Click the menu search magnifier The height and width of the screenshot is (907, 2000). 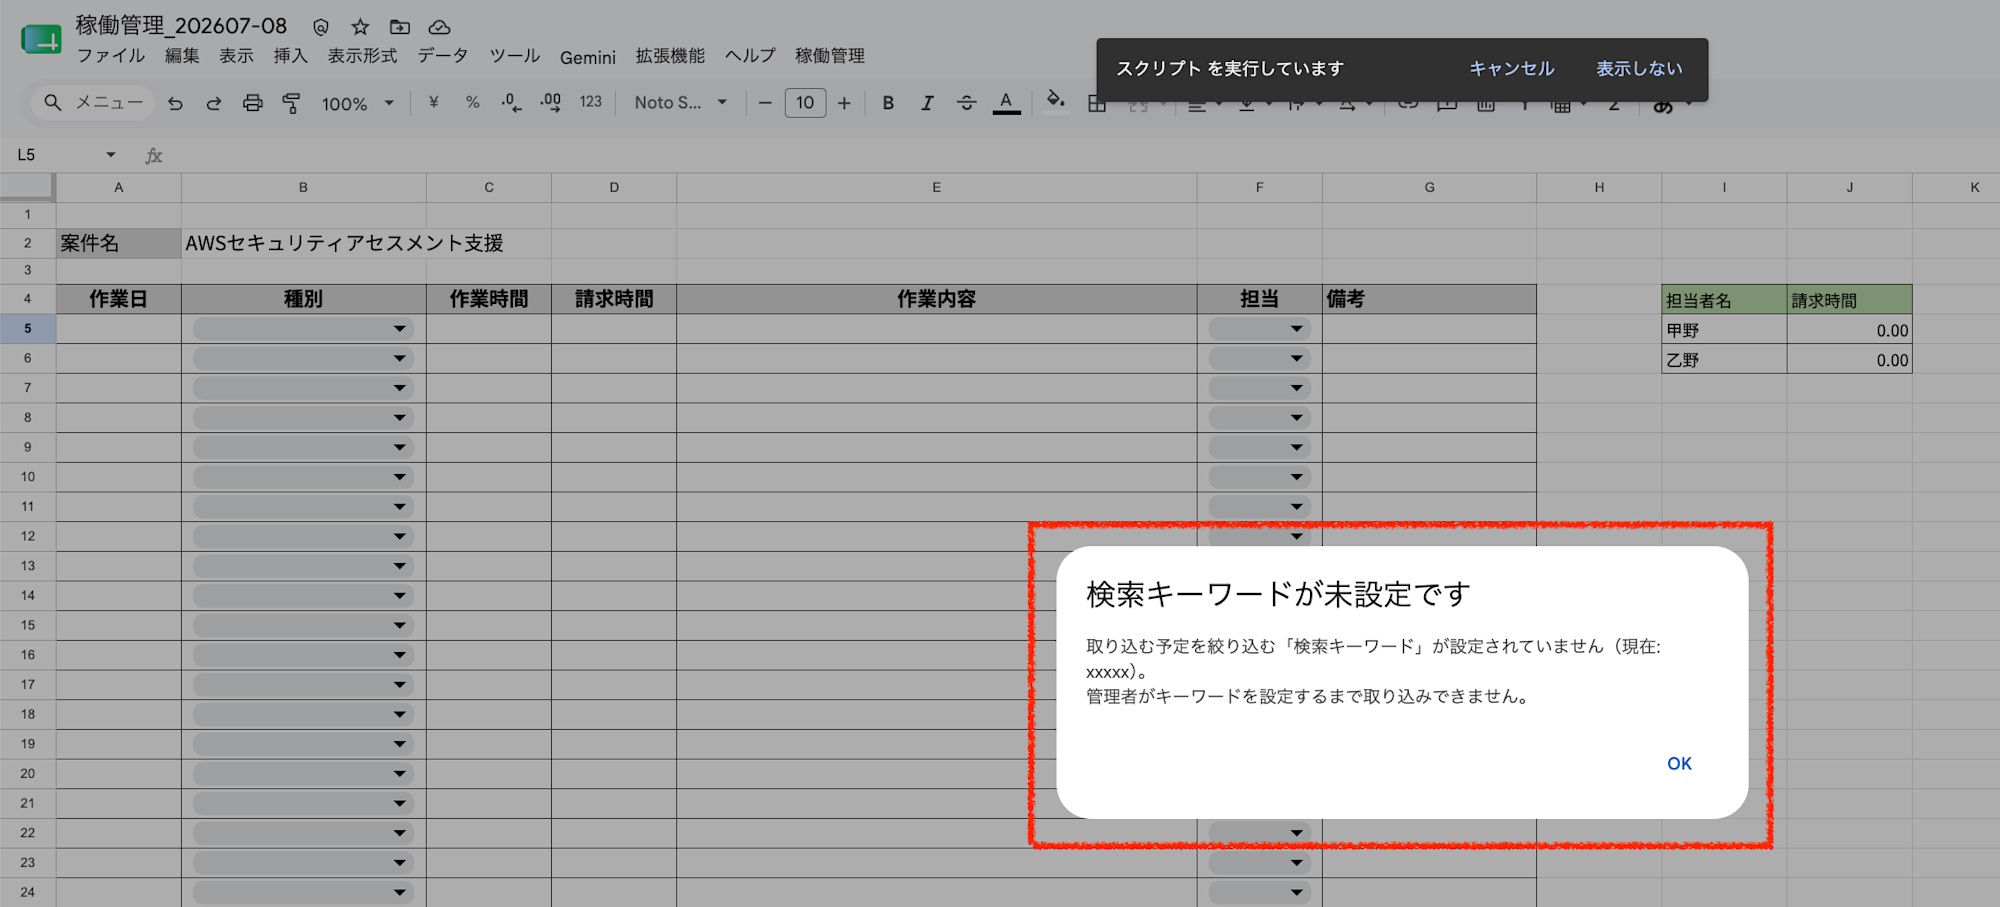pos(53,102)
